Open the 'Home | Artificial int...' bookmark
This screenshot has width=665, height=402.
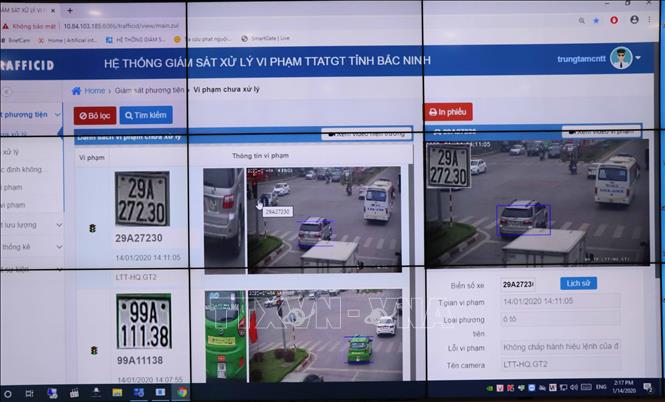(67, 40)
